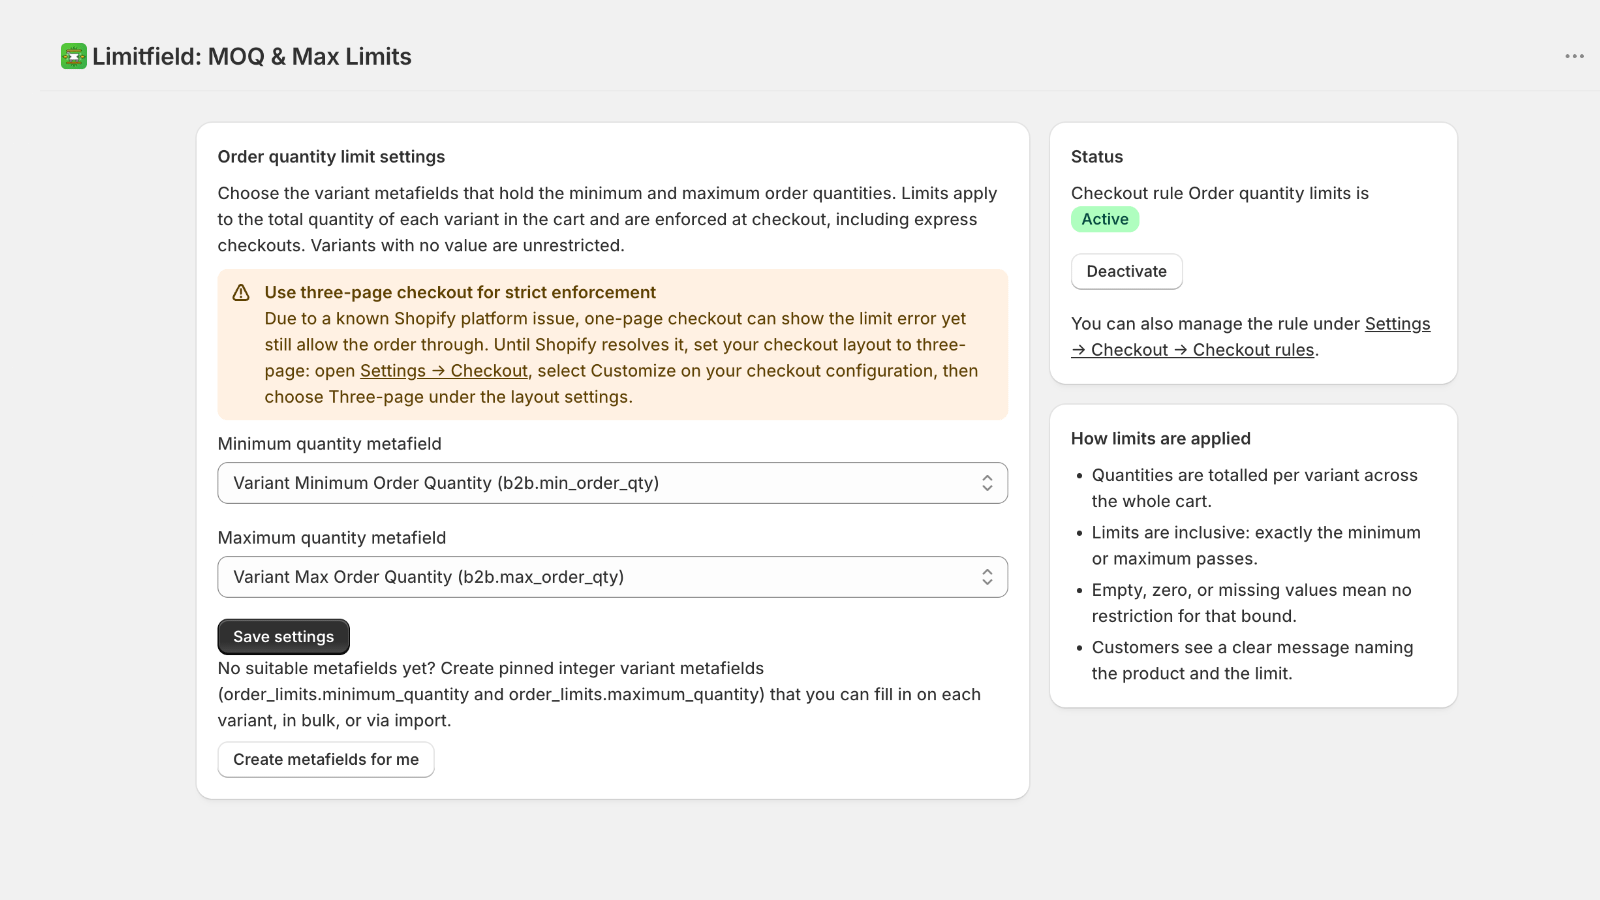Open the Maximum quantity metafield dropdown
This screenshot has height=900, width=1600.
click(612, 577)
